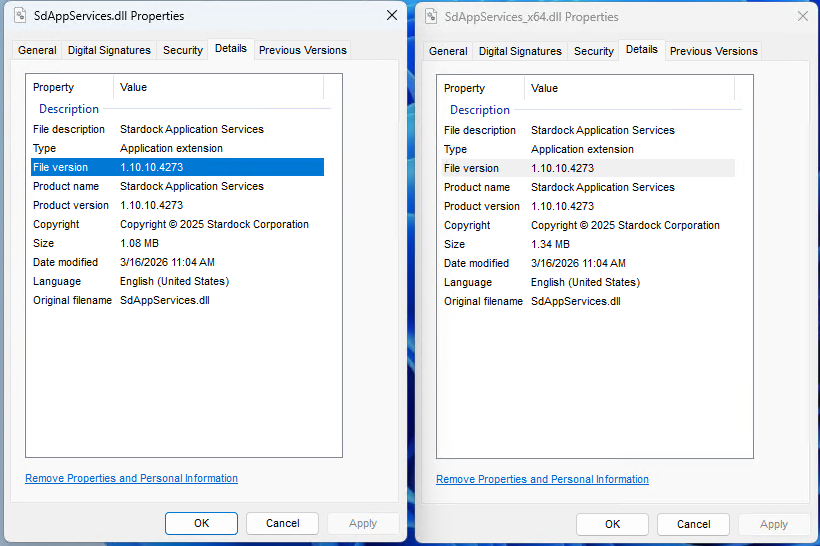The width and height of the screenshot is (820, 546).
Task: Open General tab in SdAppServices.dll Properties
Action: [37, 50]
